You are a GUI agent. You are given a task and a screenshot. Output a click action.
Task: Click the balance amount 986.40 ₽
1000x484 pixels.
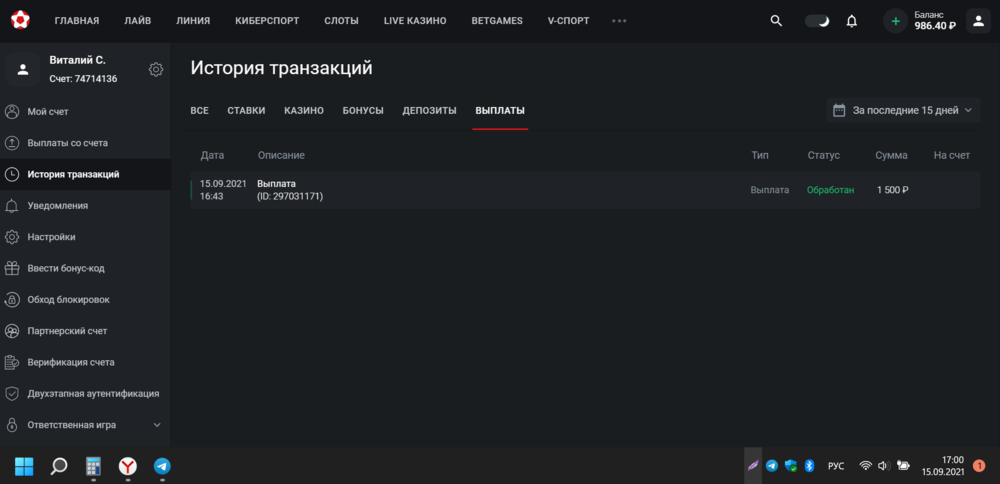(x=935, y=26)
